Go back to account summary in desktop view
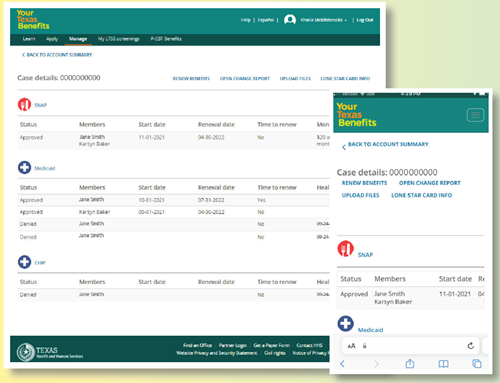500x383 pixels. [57, 55]
